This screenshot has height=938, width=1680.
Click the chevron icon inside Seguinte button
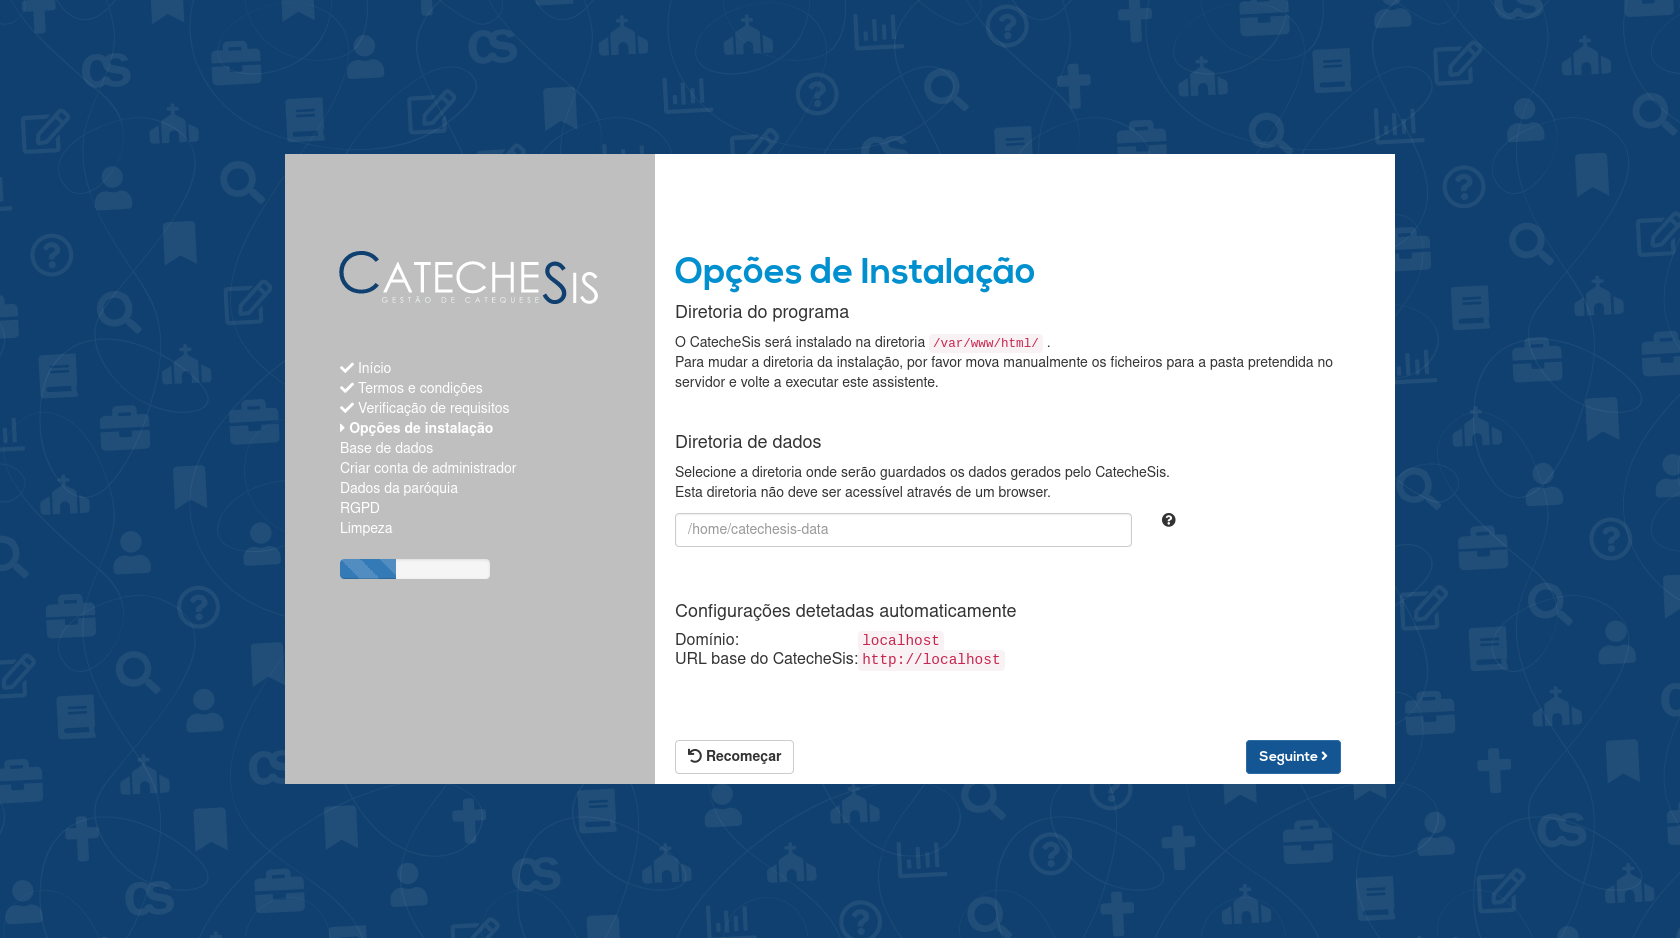(1325, 757)
